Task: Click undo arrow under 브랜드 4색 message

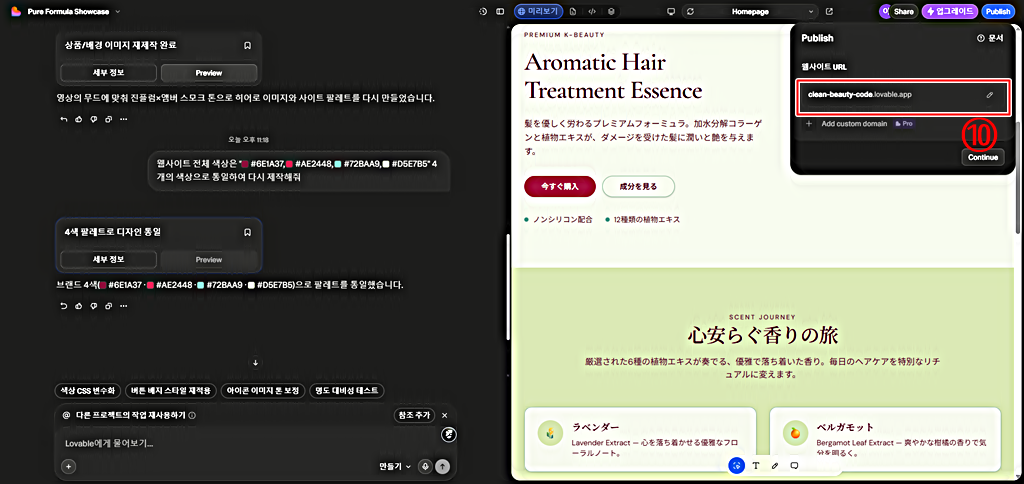Action: pyautogui.click(x=64, y=306)
